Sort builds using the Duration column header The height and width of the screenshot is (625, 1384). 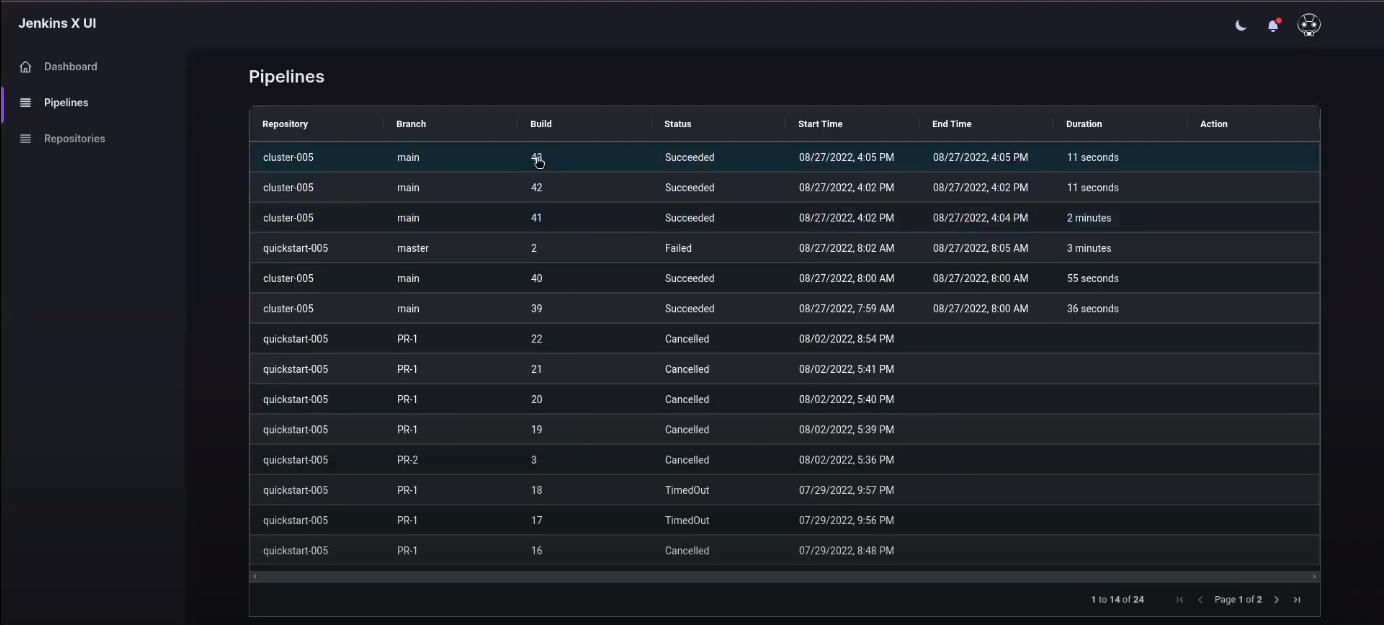tap(1083, 123)
